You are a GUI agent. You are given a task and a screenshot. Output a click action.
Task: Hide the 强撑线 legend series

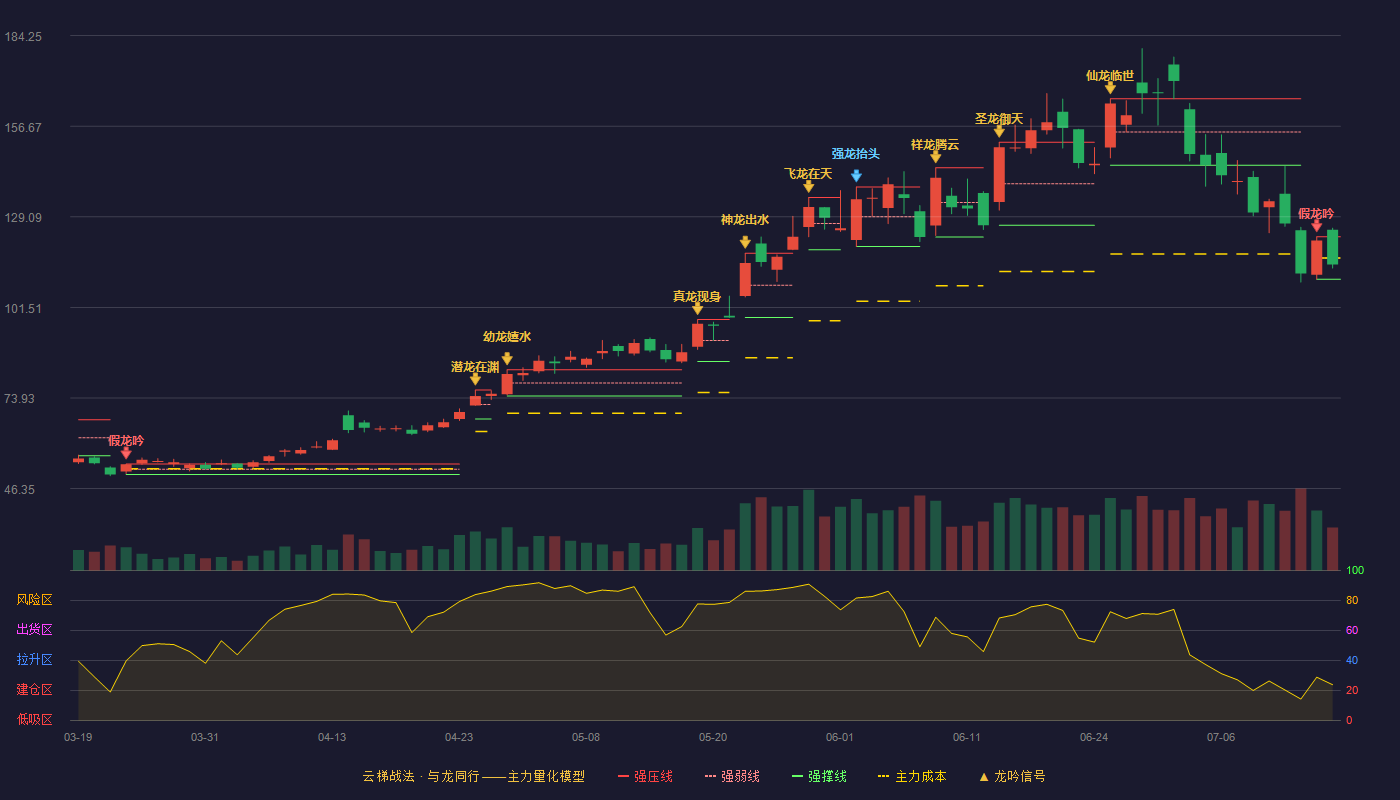(819, 776)
